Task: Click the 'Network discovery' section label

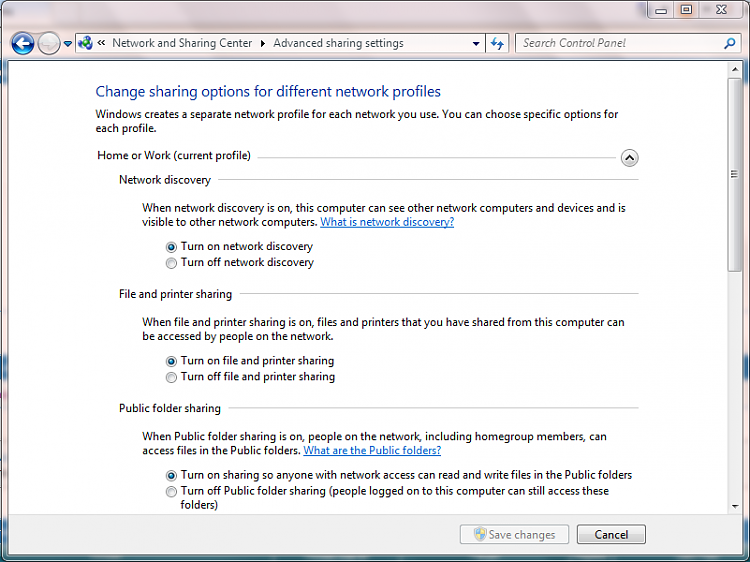Action: [165, 180]
